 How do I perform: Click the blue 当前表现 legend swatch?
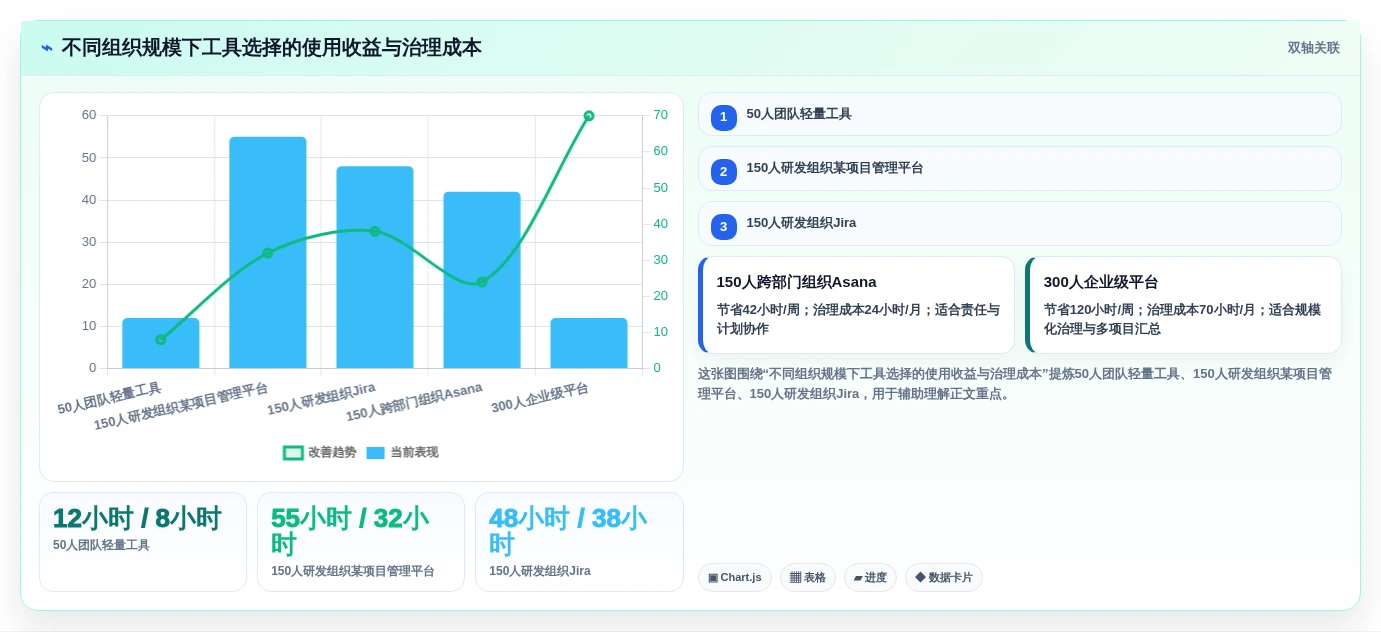[375, 453]
